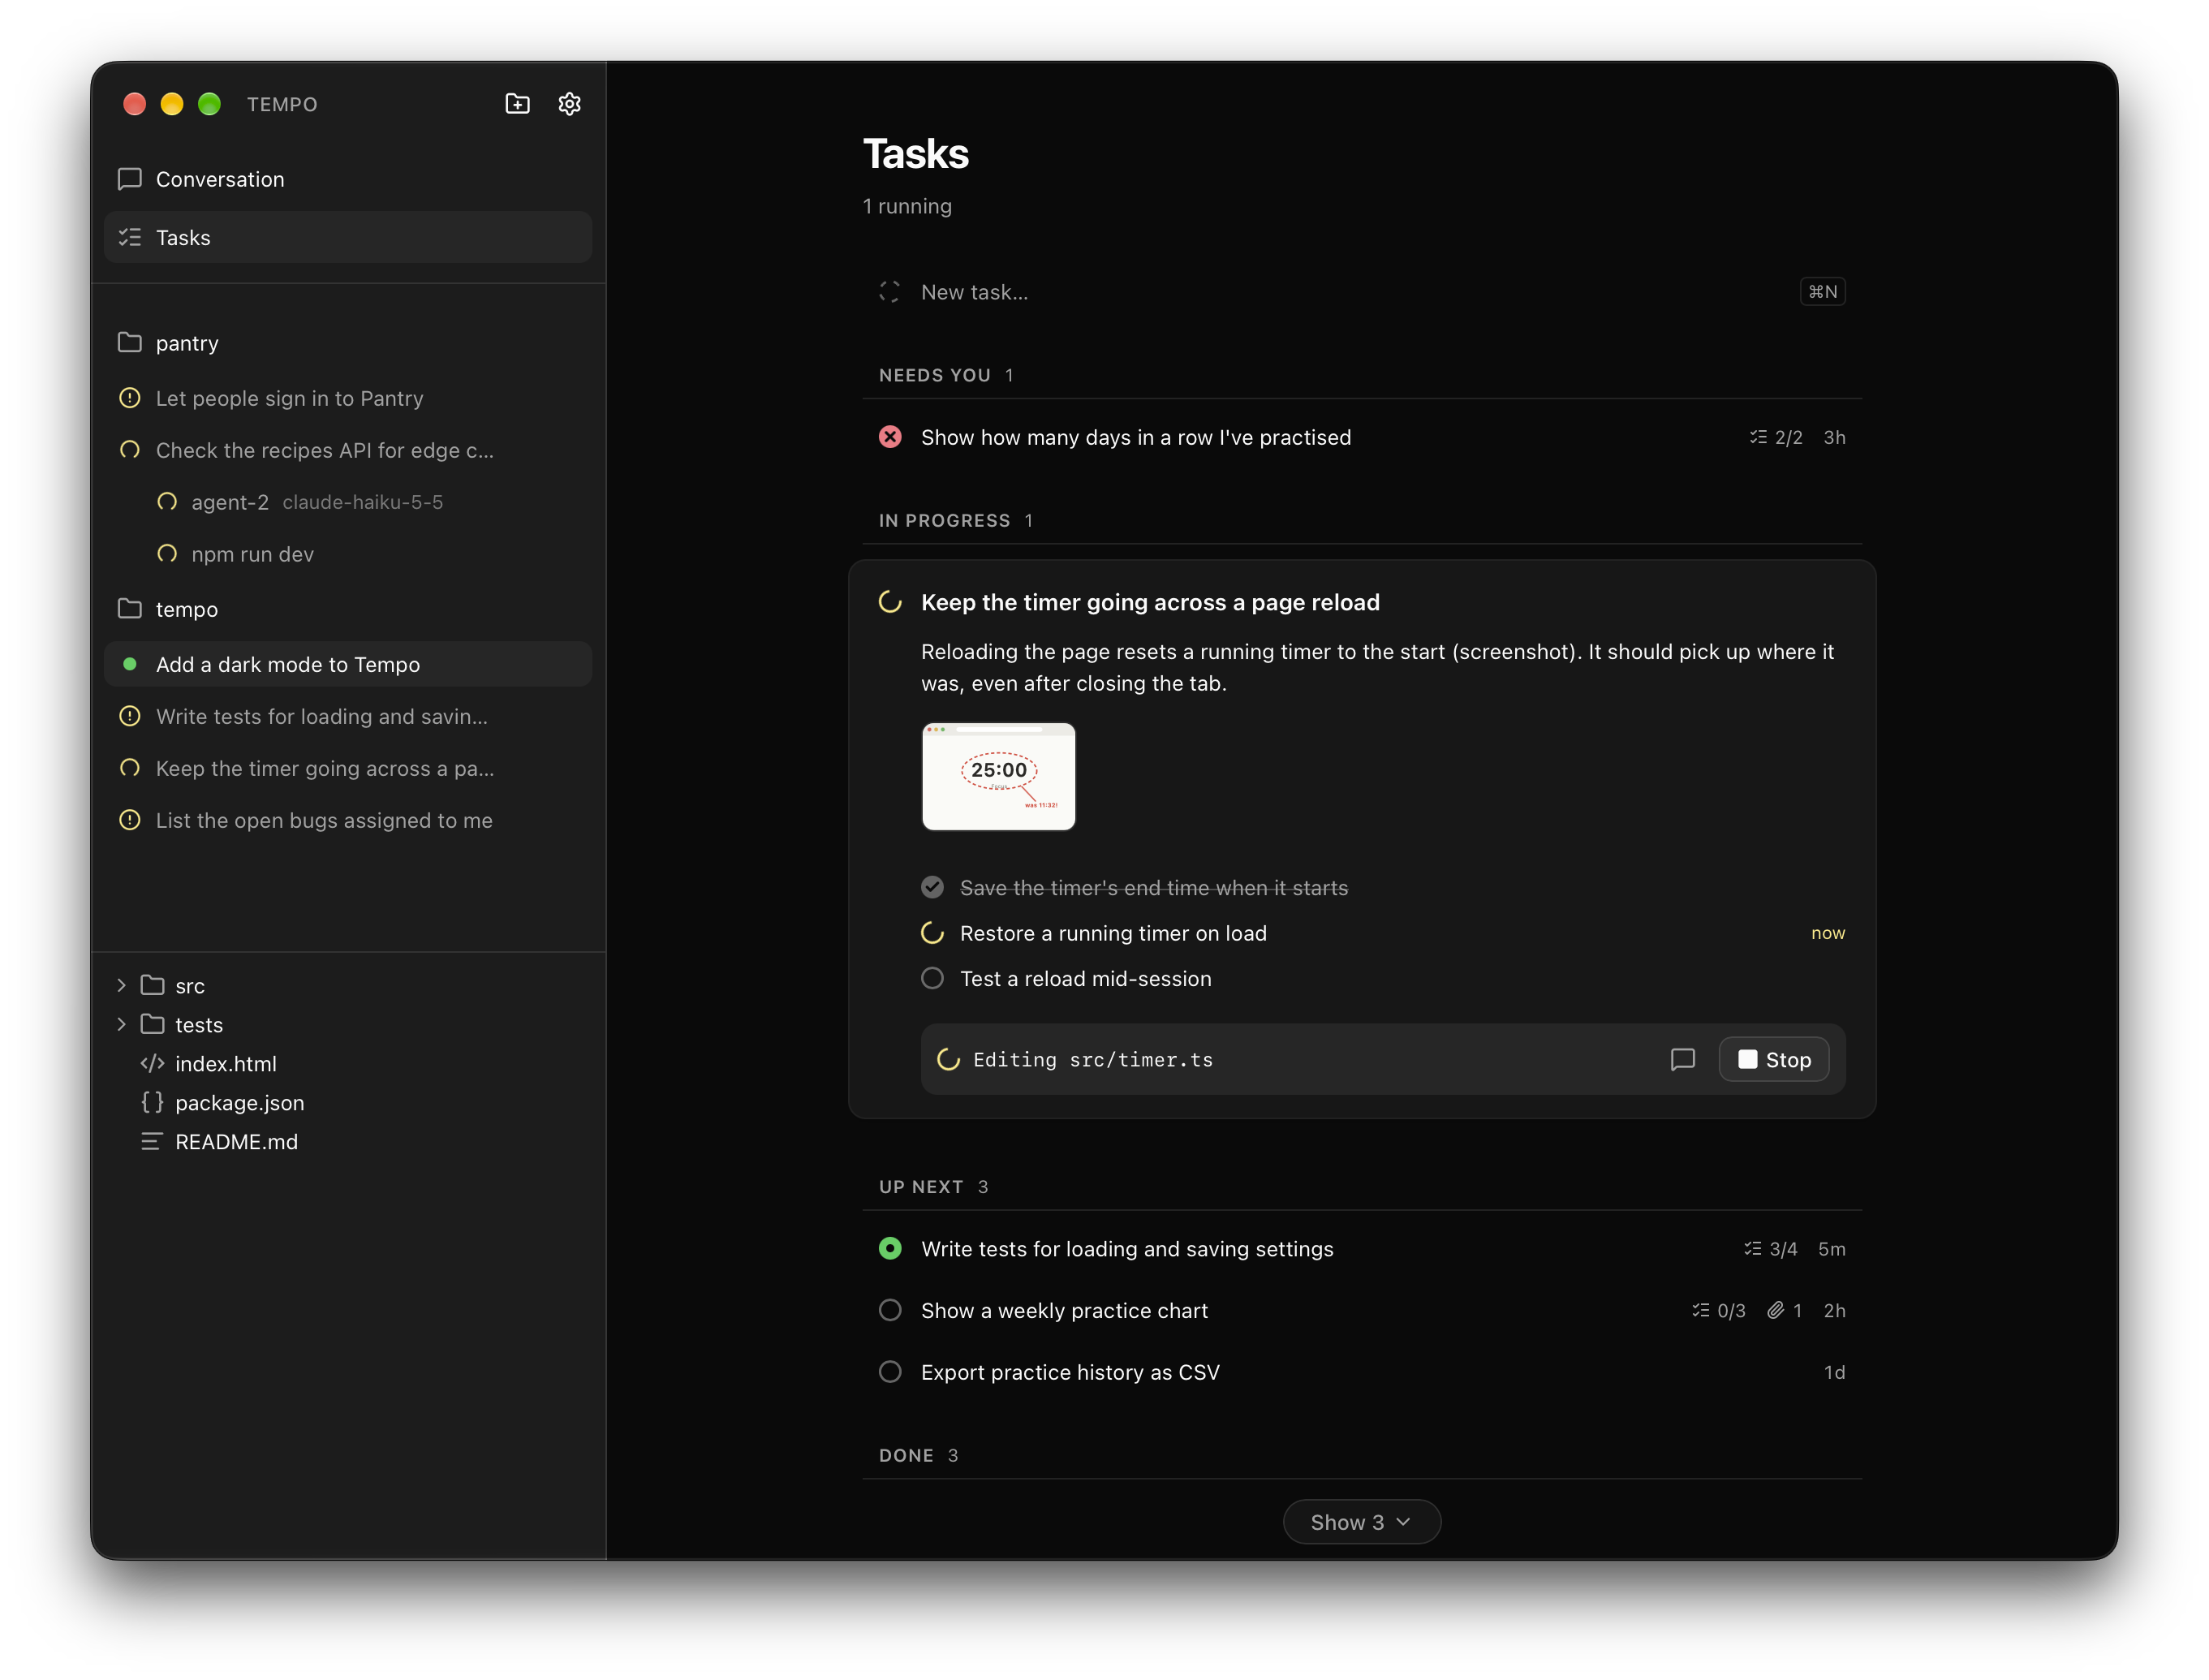Click the Export practice history as CSV row
The image size is (2209, 1680).
[1361, 1372]
